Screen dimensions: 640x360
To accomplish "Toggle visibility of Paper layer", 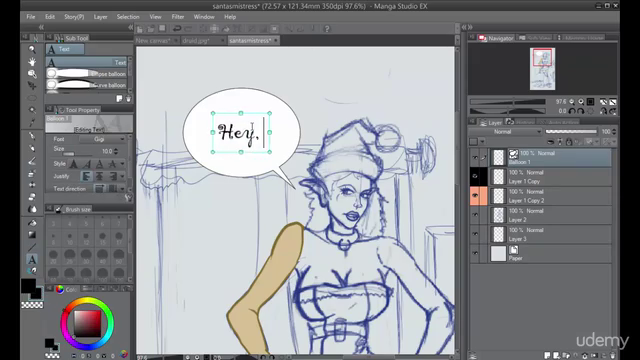I will pos(475,253).
